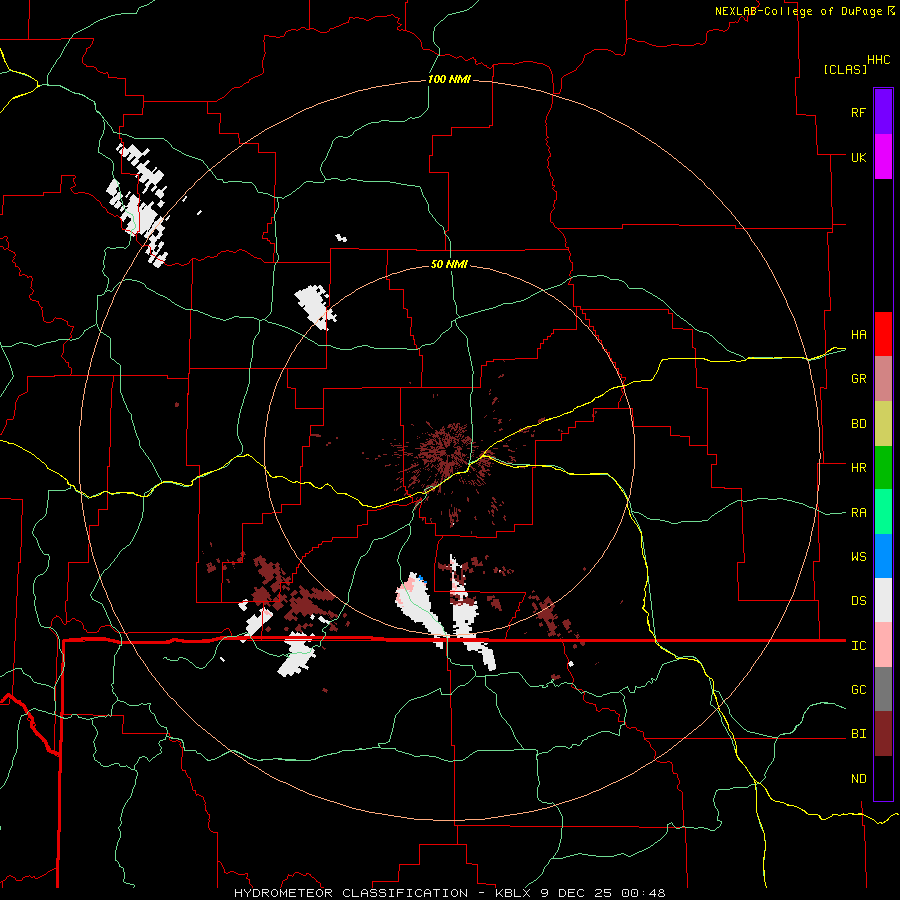Click the ND legend label
The height and width of the screenshot is (900, 900).
pos(858,779)
